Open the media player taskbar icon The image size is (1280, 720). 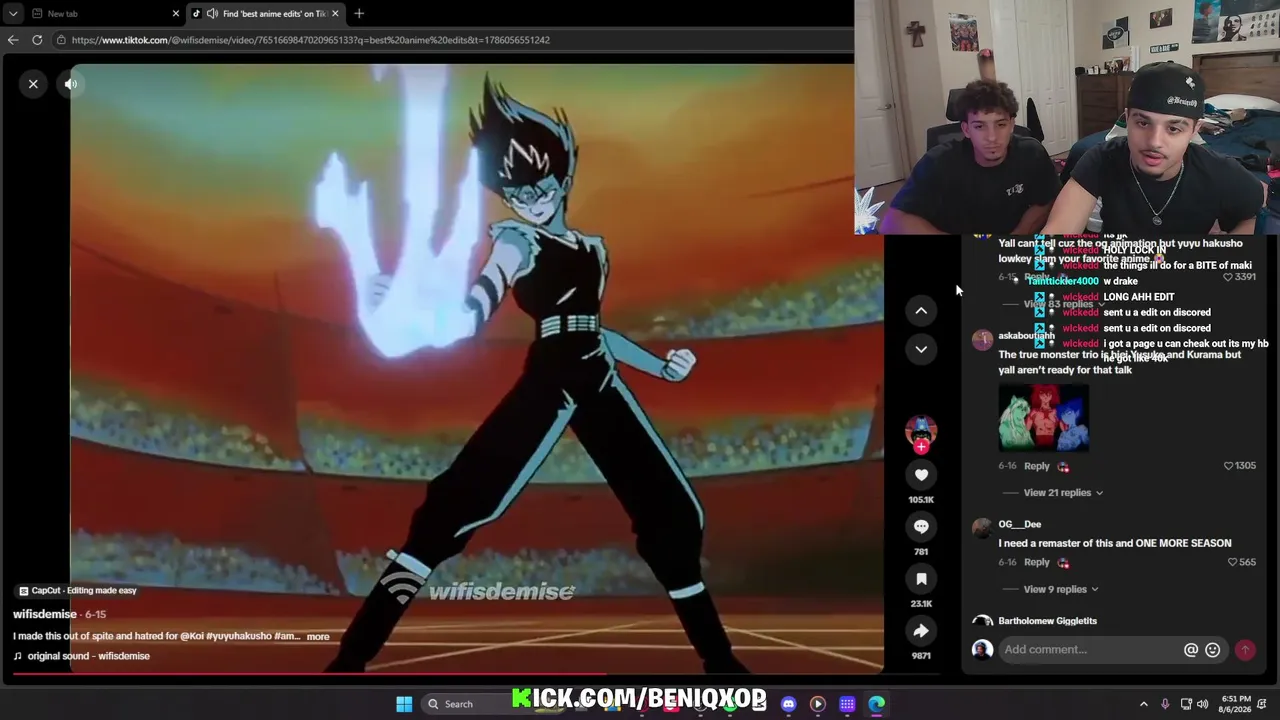tap(817, 704)
